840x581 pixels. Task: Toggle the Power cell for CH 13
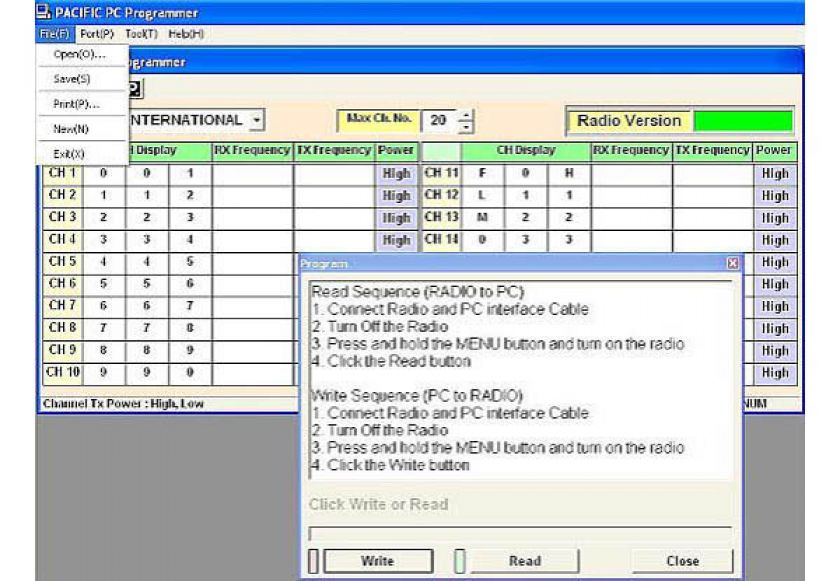[775, 218]
